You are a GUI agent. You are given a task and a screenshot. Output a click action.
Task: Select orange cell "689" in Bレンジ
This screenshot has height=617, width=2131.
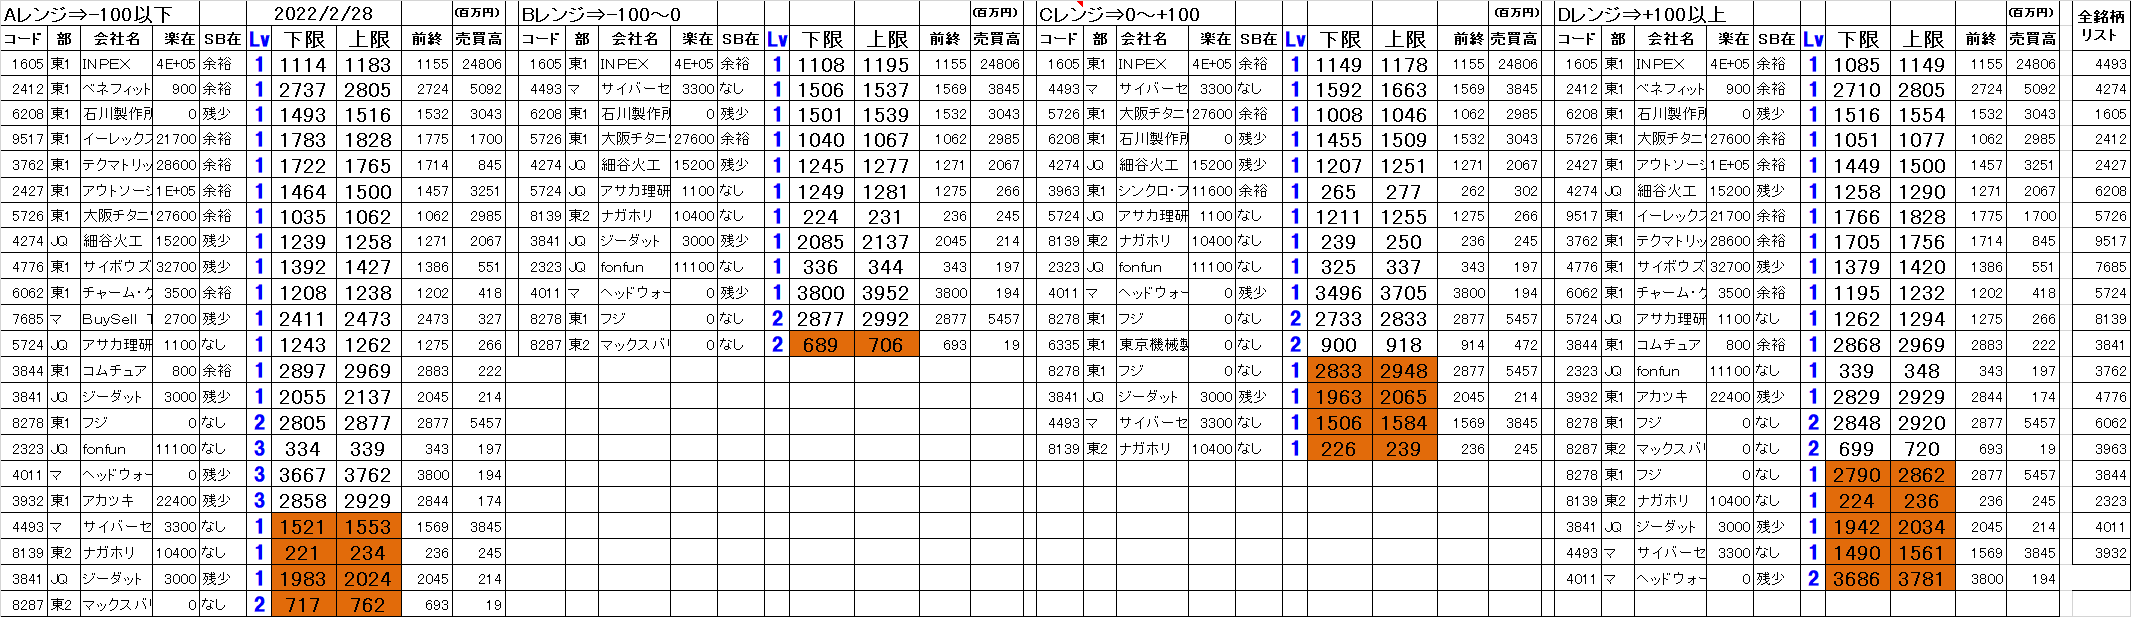[x=821, y=345]
